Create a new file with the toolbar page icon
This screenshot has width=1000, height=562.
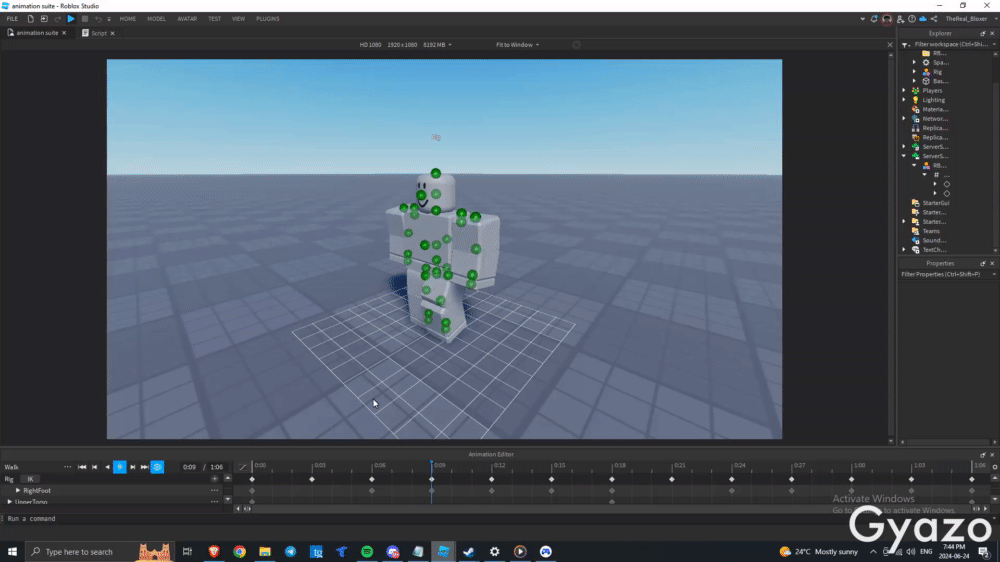coord(31,18)
